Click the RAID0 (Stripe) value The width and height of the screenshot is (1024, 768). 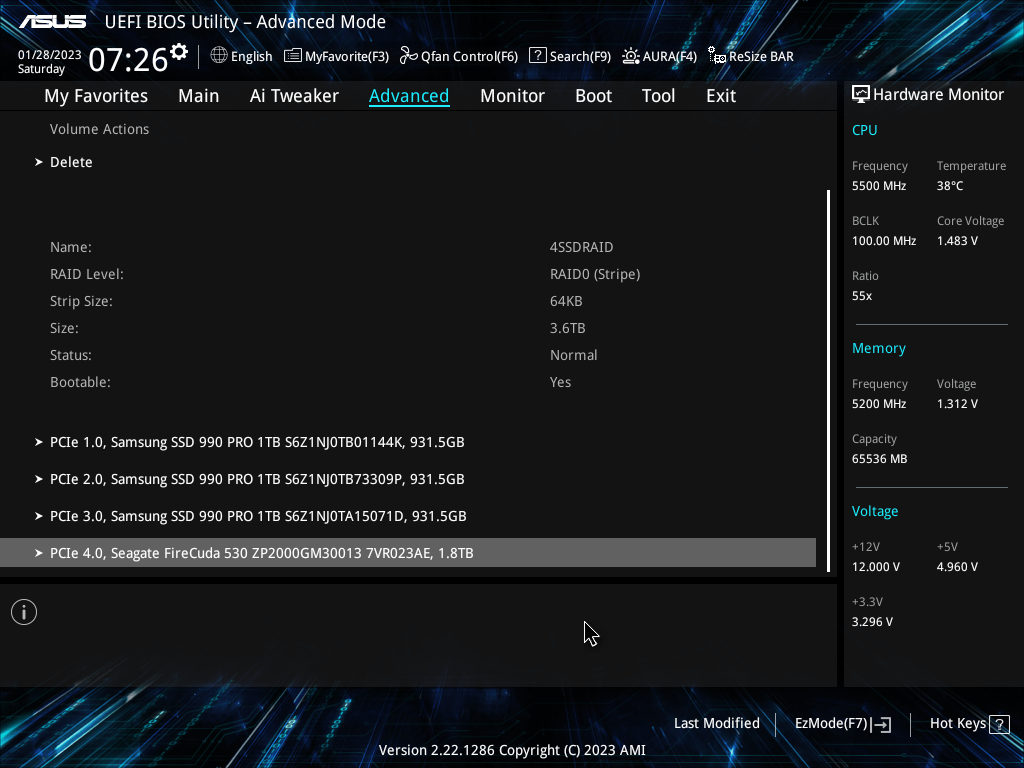[x=595, y=274]
